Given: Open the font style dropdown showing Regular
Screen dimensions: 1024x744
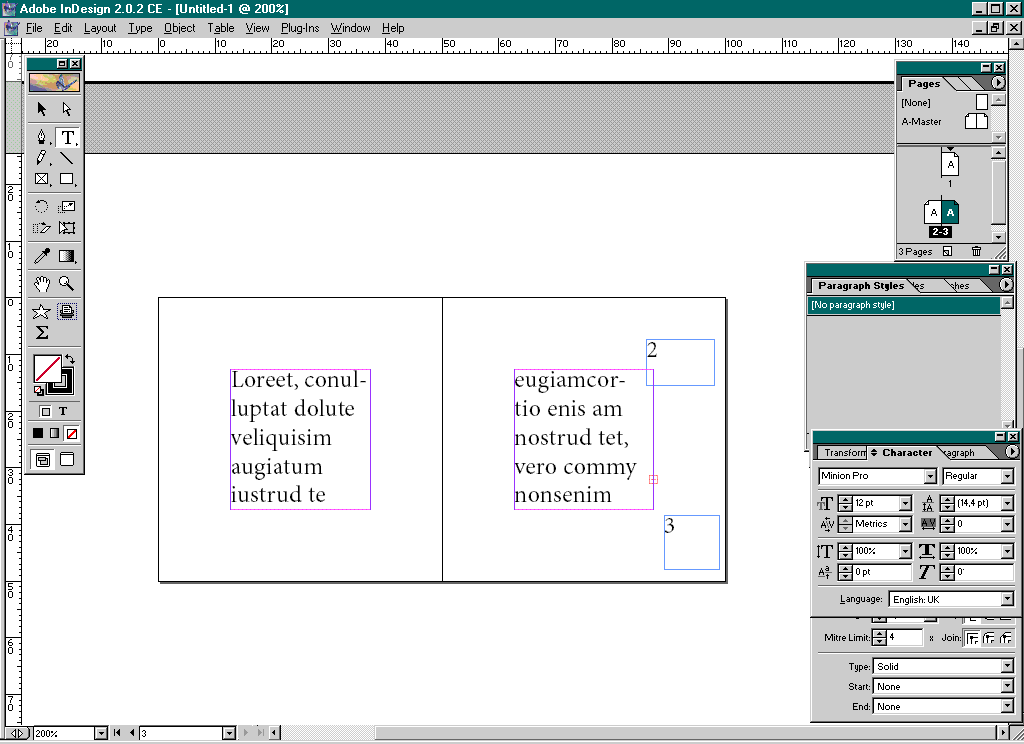Looking at the screenshot, I should [1007, 476].
